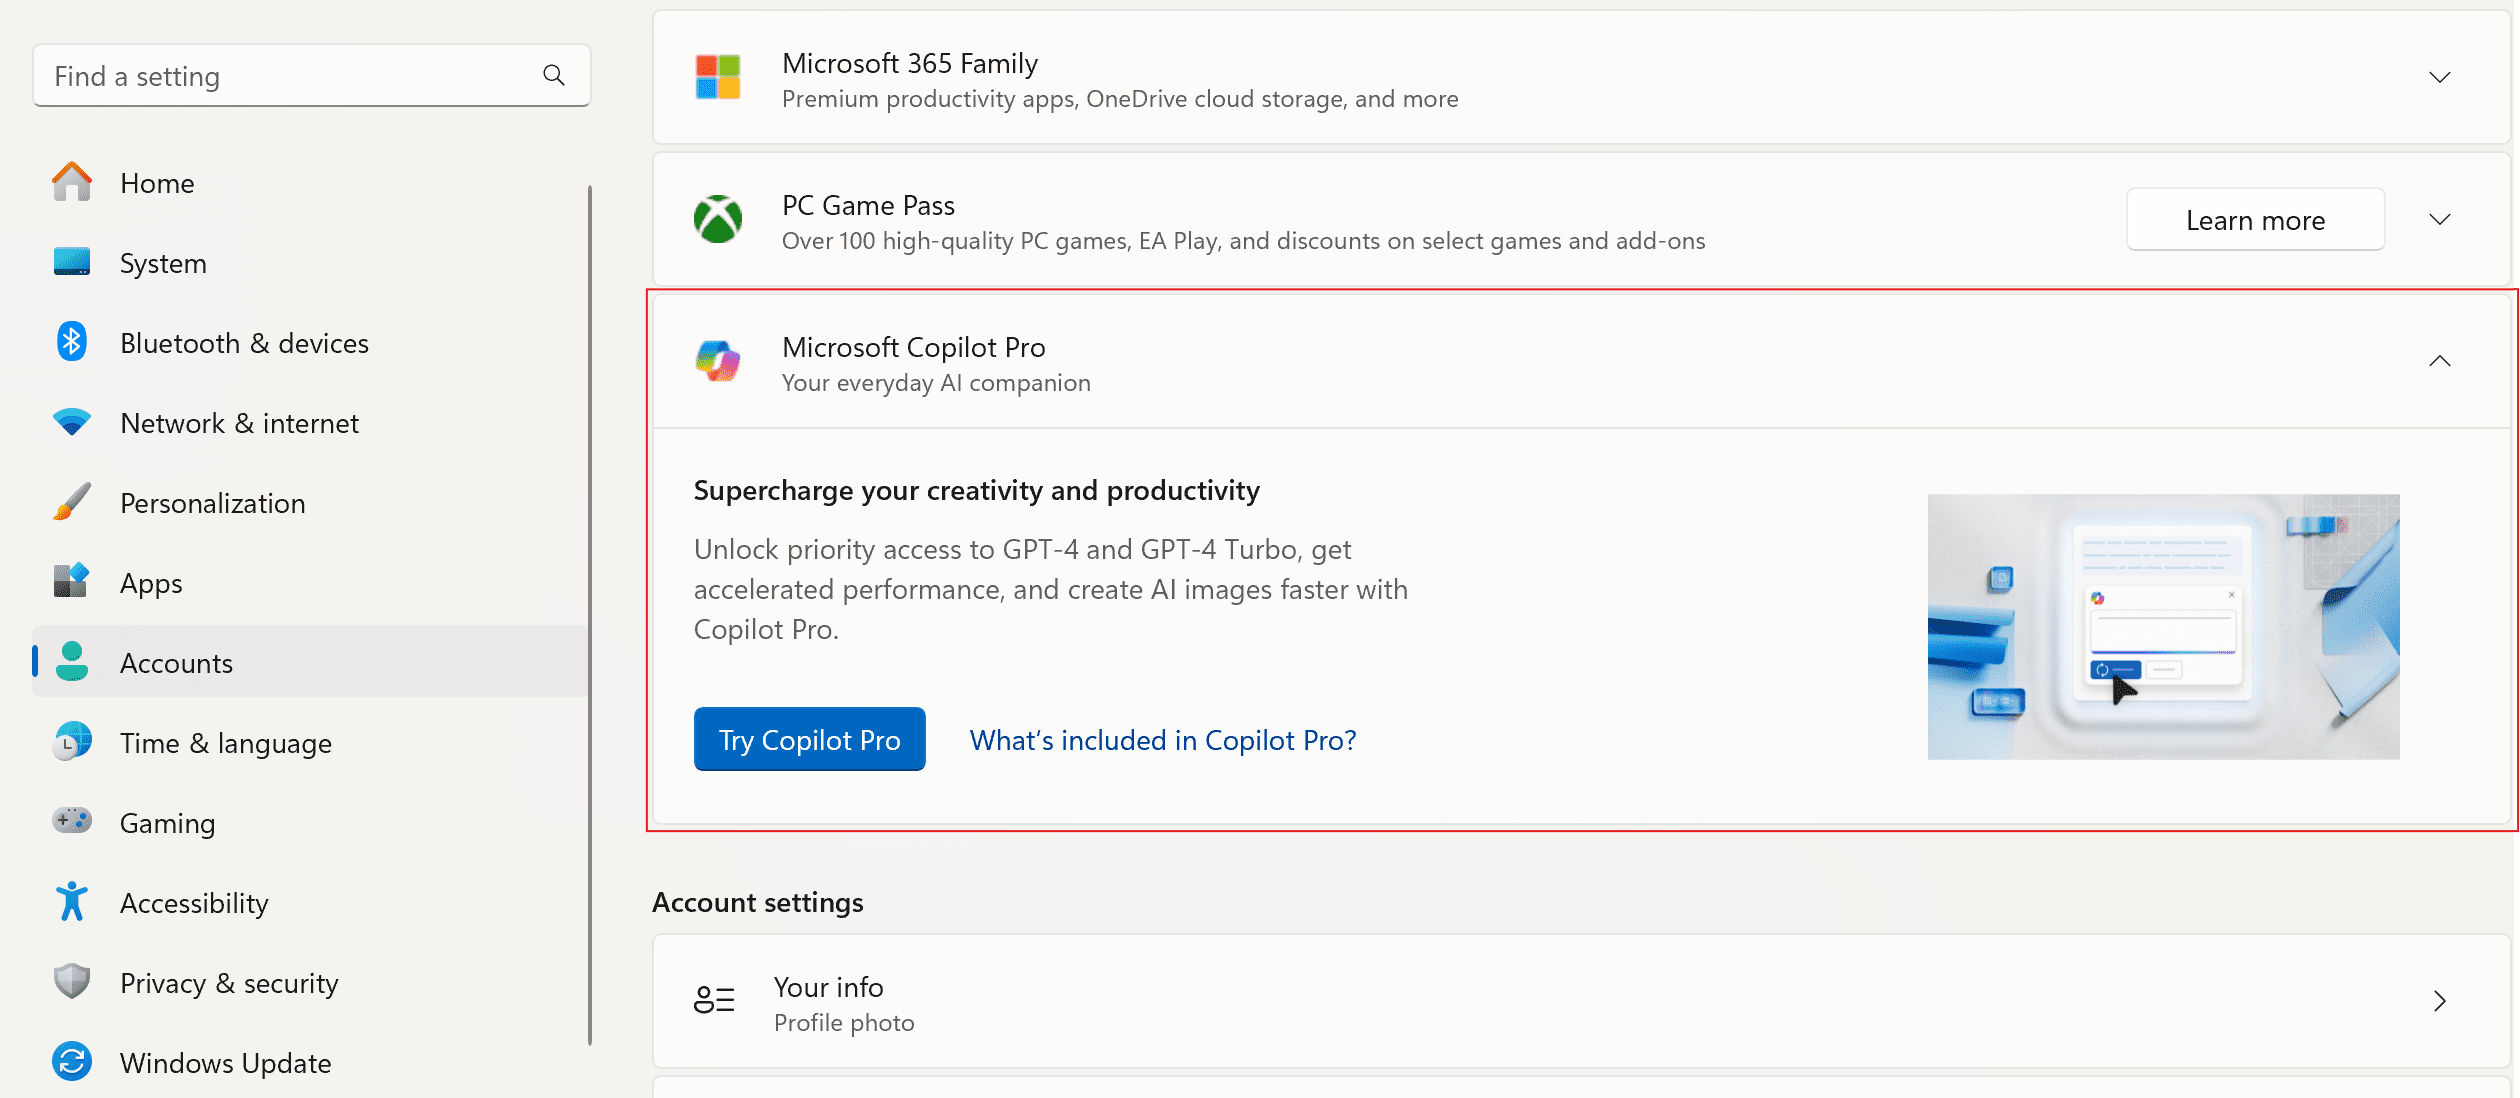This screenshot has height=1098, width=2520.
Task: Click the Accessibility figure icon
Action: (x=72, y=902)
